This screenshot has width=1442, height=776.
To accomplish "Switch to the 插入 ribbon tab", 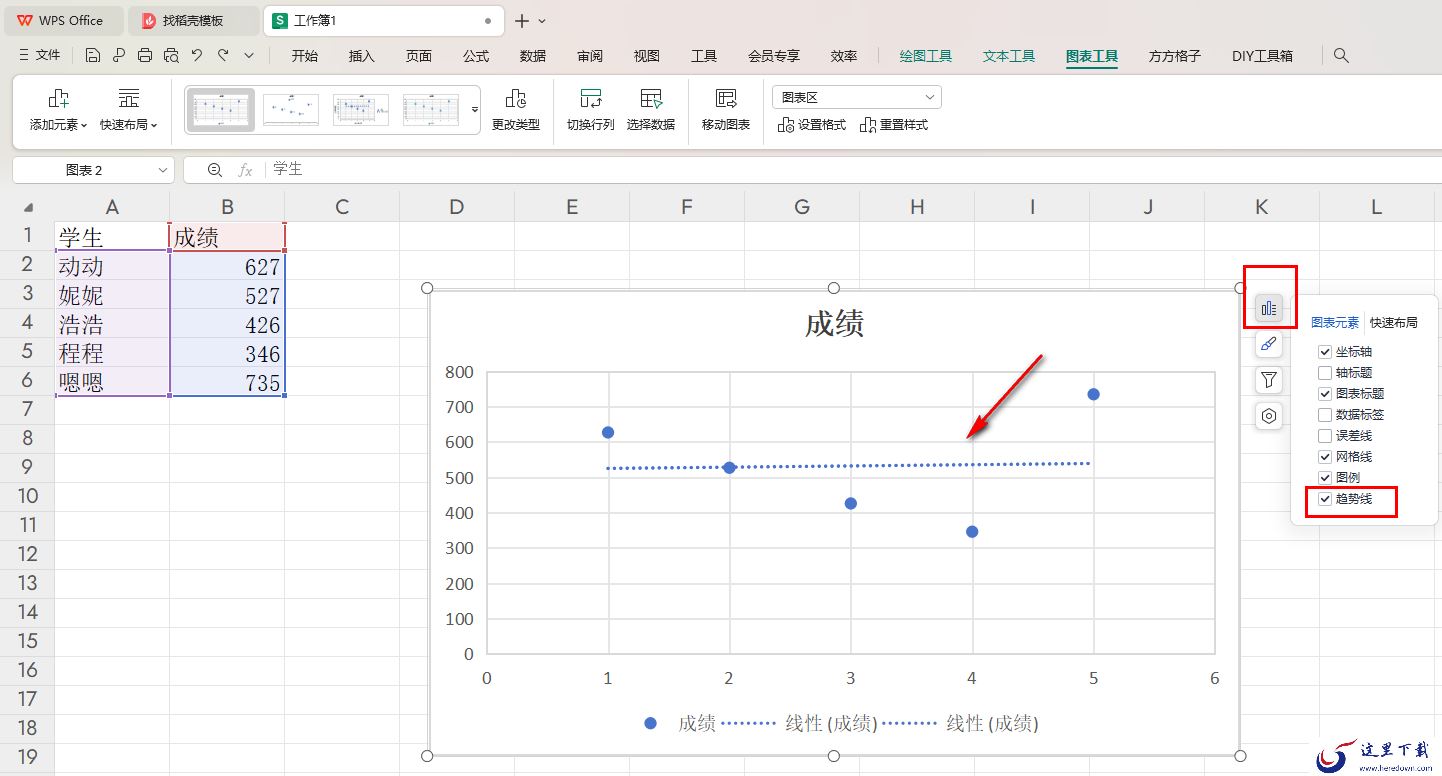I will tap(362, 56).
